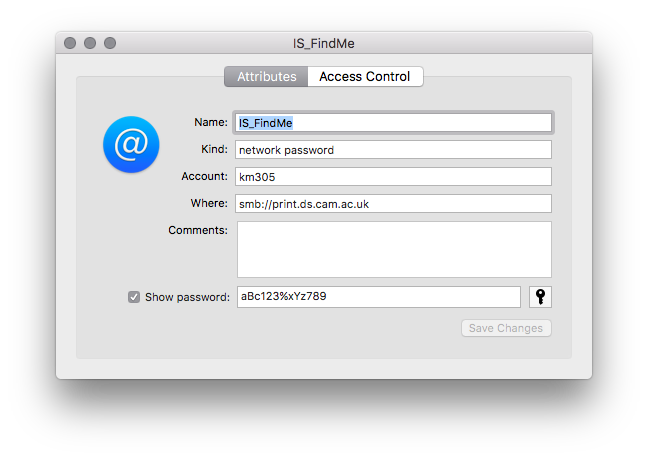Click the blue @ internet password icon
This screenshot has width=648, height=459.
131,144
